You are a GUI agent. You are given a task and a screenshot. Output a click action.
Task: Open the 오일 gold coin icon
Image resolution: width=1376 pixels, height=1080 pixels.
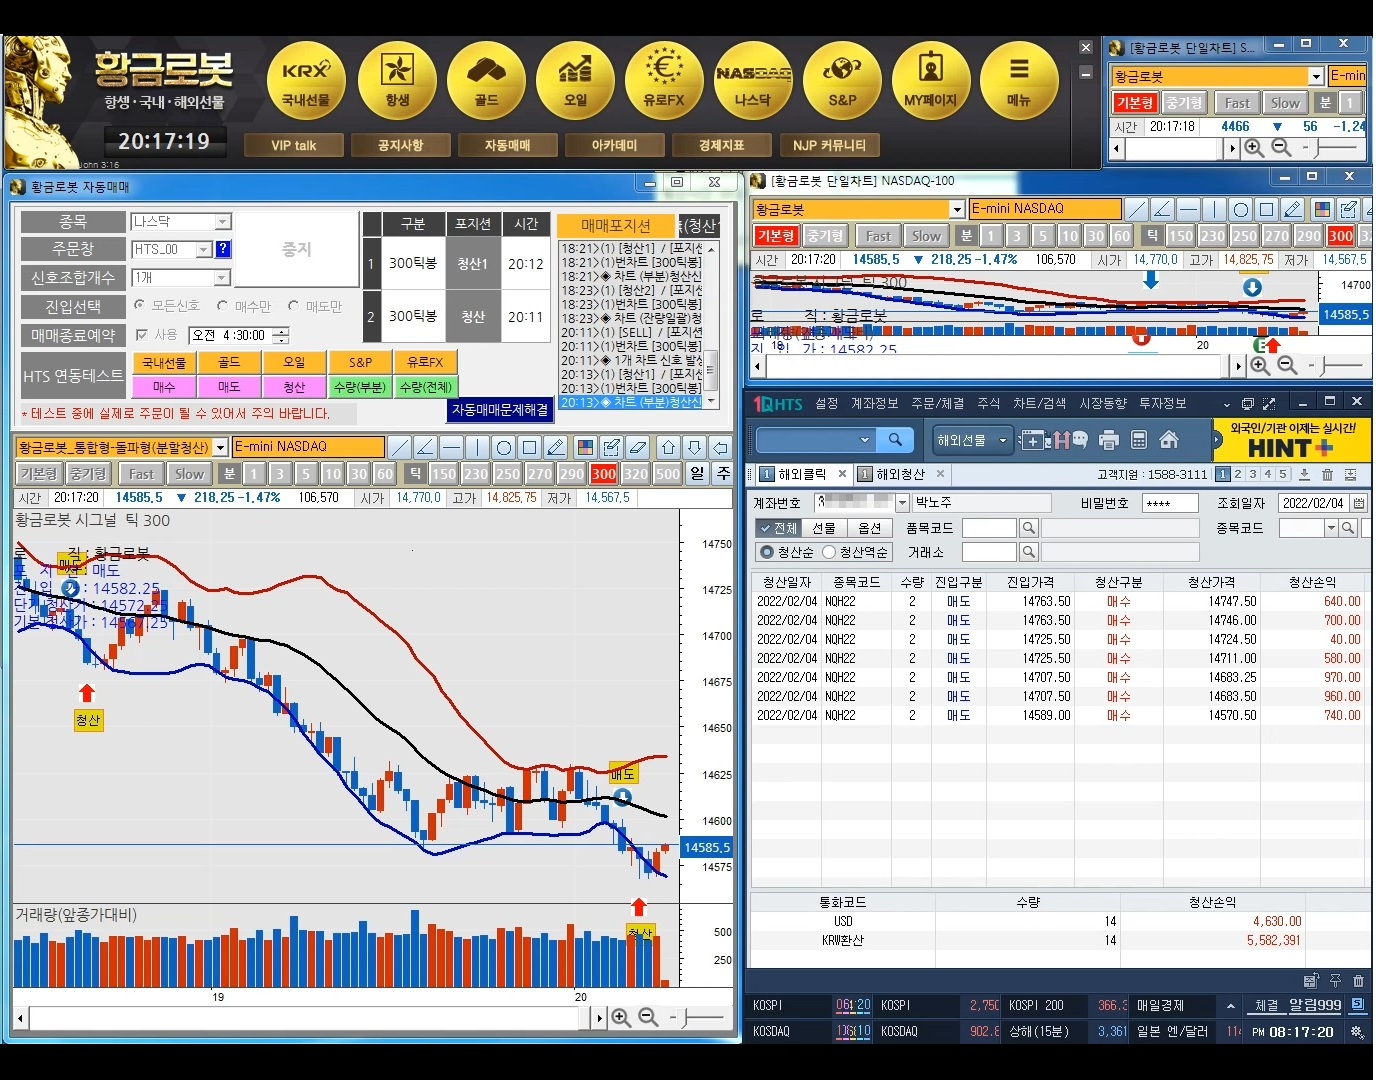coord(575,81)
